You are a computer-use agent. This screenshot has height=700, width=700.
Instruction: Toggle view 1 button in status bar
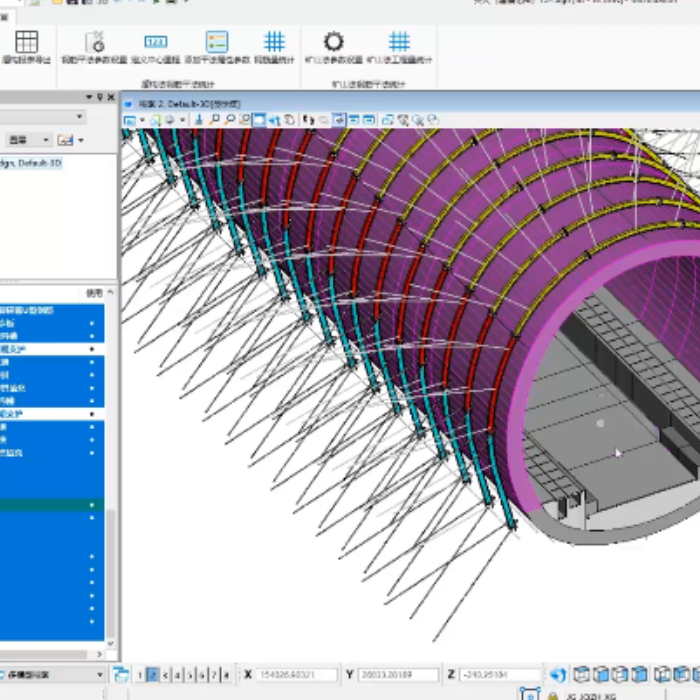(140, 675)
